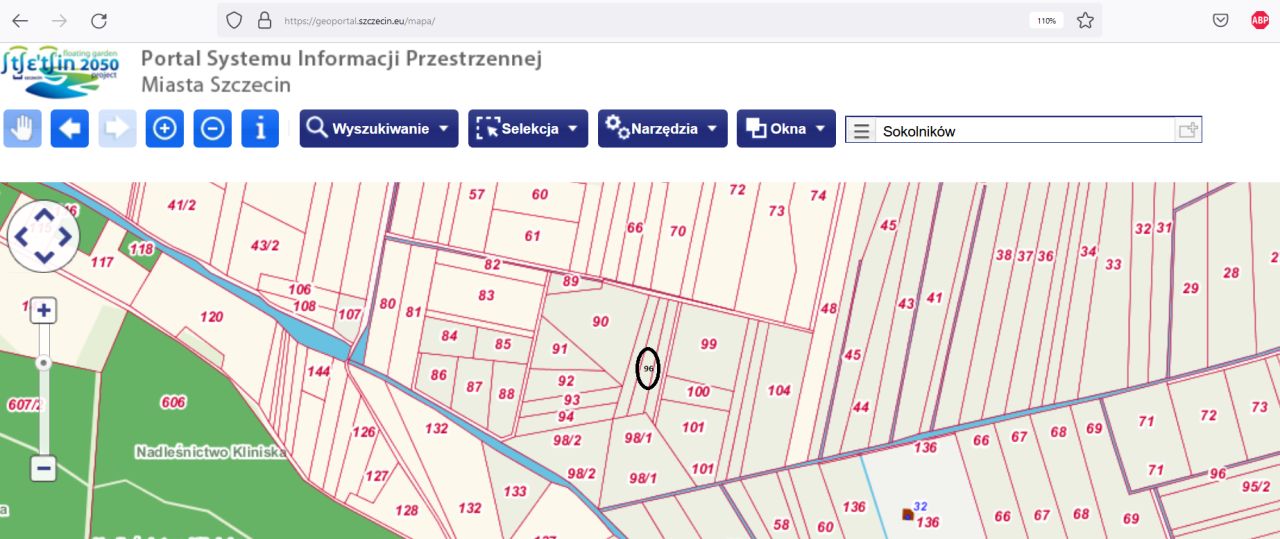Click parcel label 58

click(781, 524)
